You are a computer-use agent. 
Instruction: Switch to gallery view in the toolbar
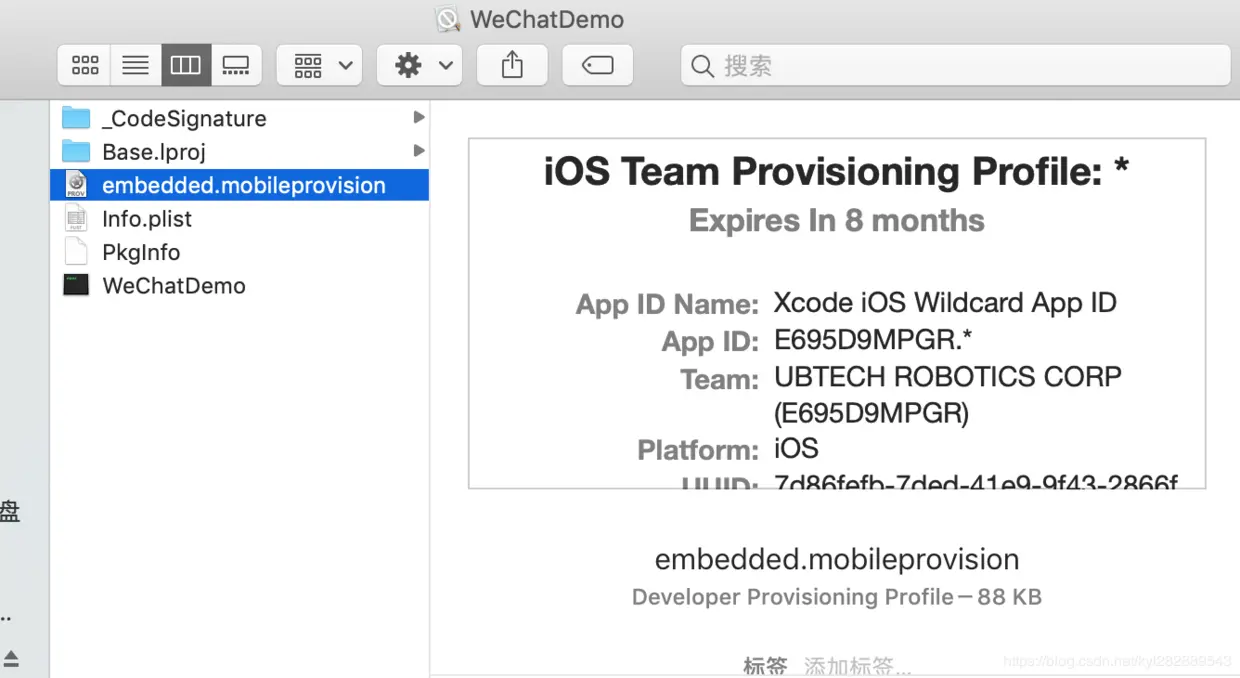click(x=236, y=66)
